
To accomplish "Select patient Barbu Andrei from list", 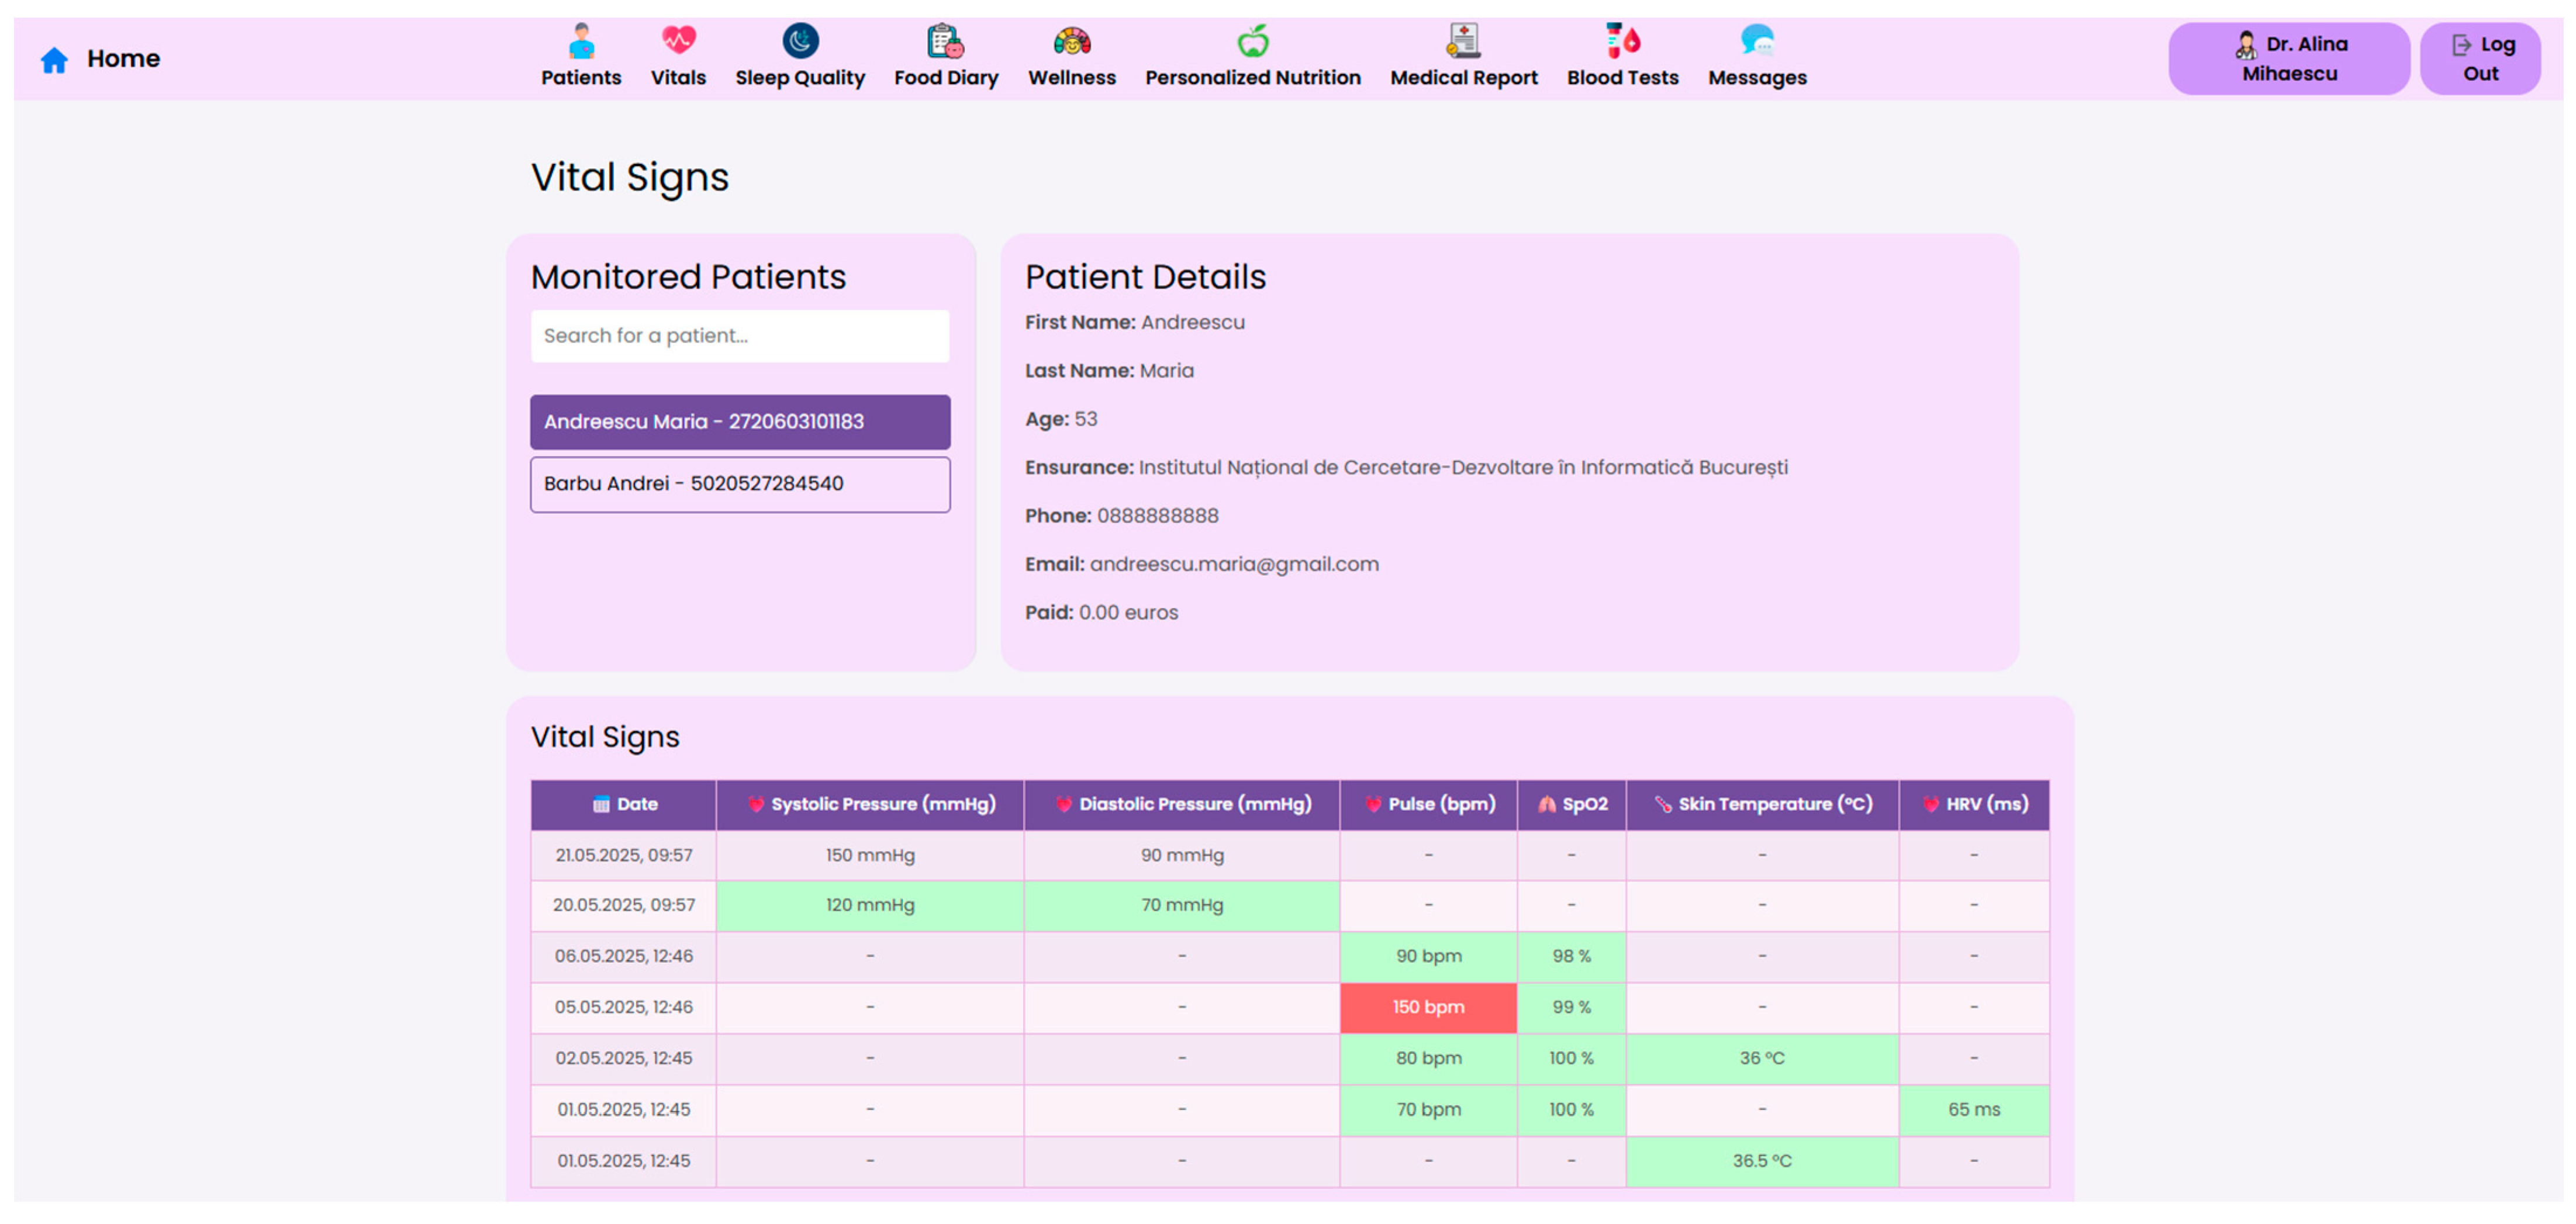I will point(739,484).
